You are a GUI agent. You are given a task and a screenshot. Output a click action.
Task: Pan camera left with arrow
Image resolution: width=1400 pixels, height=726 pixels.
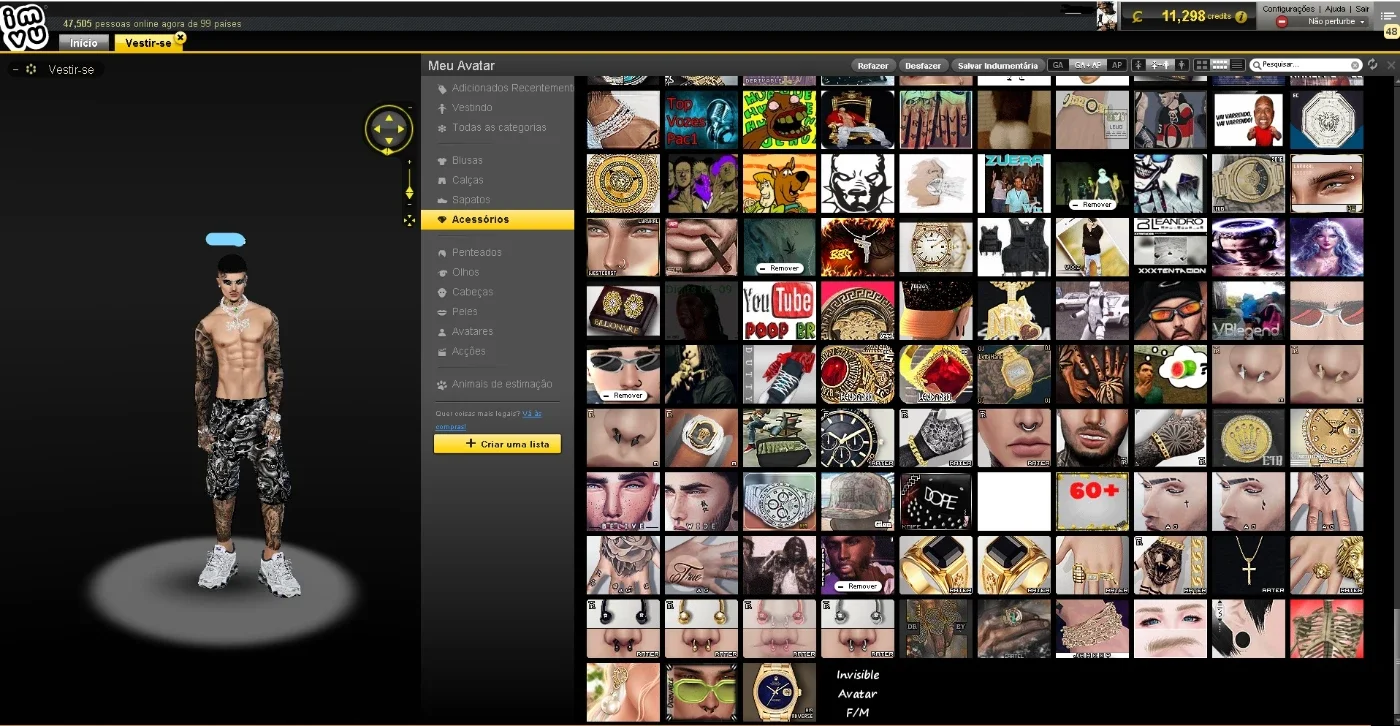point(376,129)
